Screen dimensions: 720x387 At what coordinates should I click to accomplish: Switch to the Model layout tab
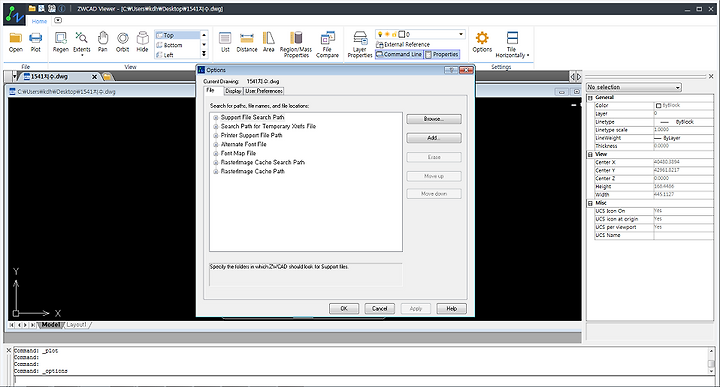click(51, 325)
